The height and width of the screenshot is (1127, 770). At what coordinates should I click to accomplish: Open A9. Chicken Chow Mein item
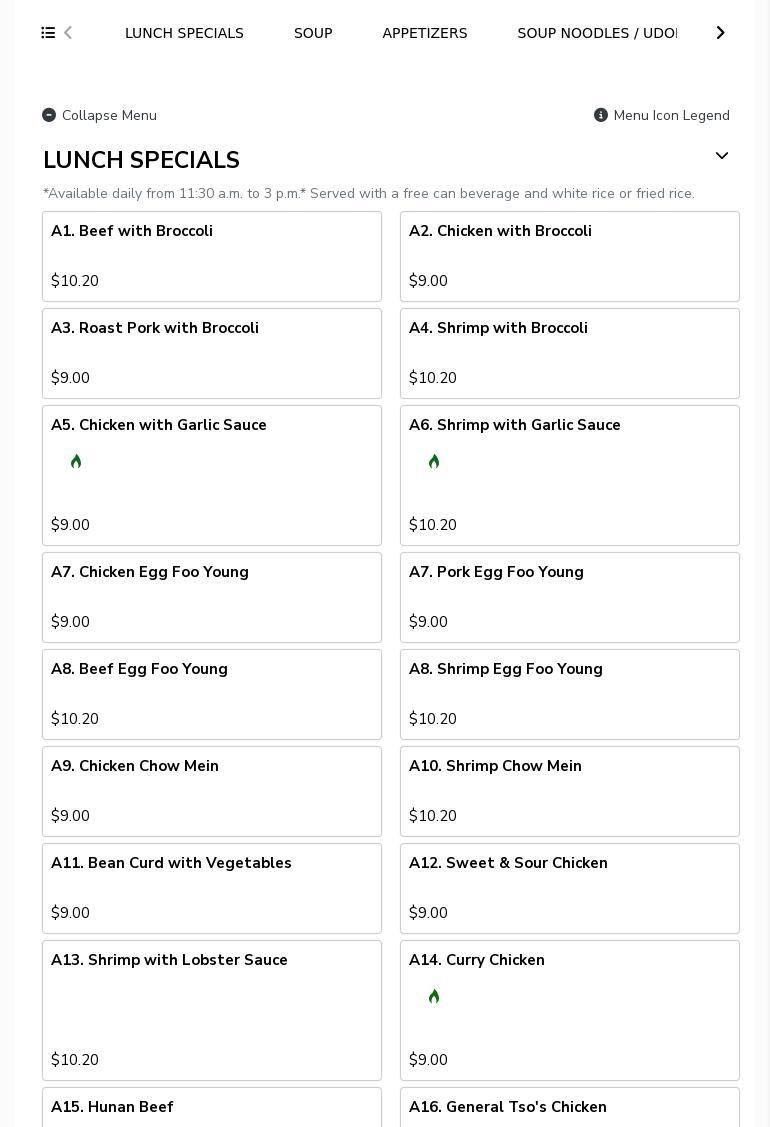pyautogui.click(x=212, y=791)
